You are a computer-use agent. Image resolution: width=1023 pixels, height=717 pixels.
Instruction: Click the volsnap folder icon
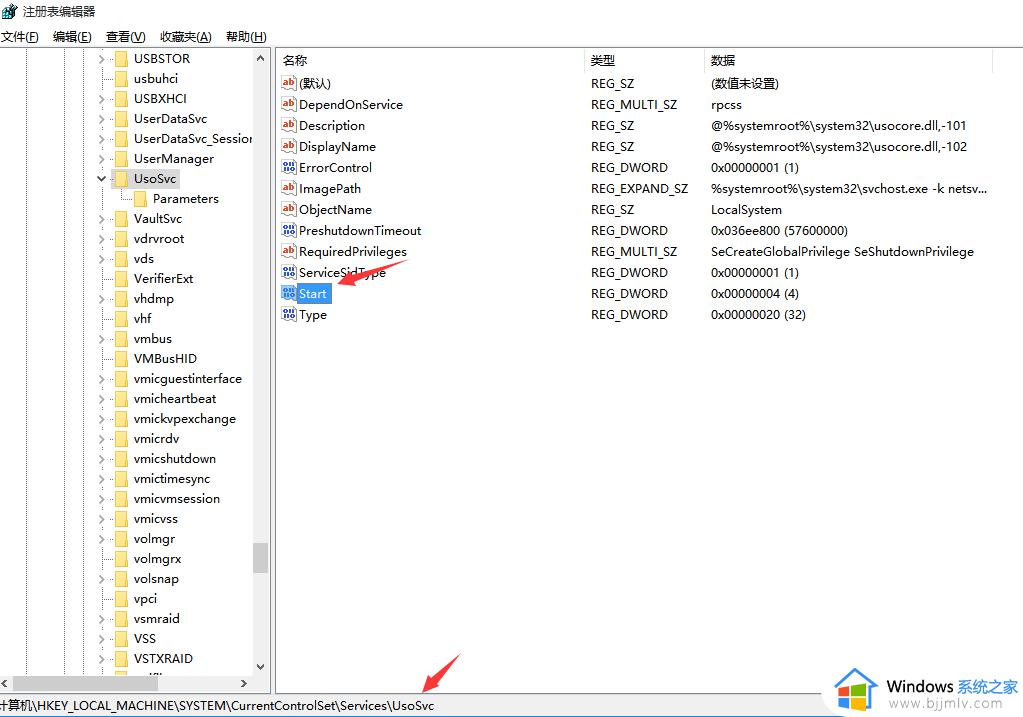point(121,579)
